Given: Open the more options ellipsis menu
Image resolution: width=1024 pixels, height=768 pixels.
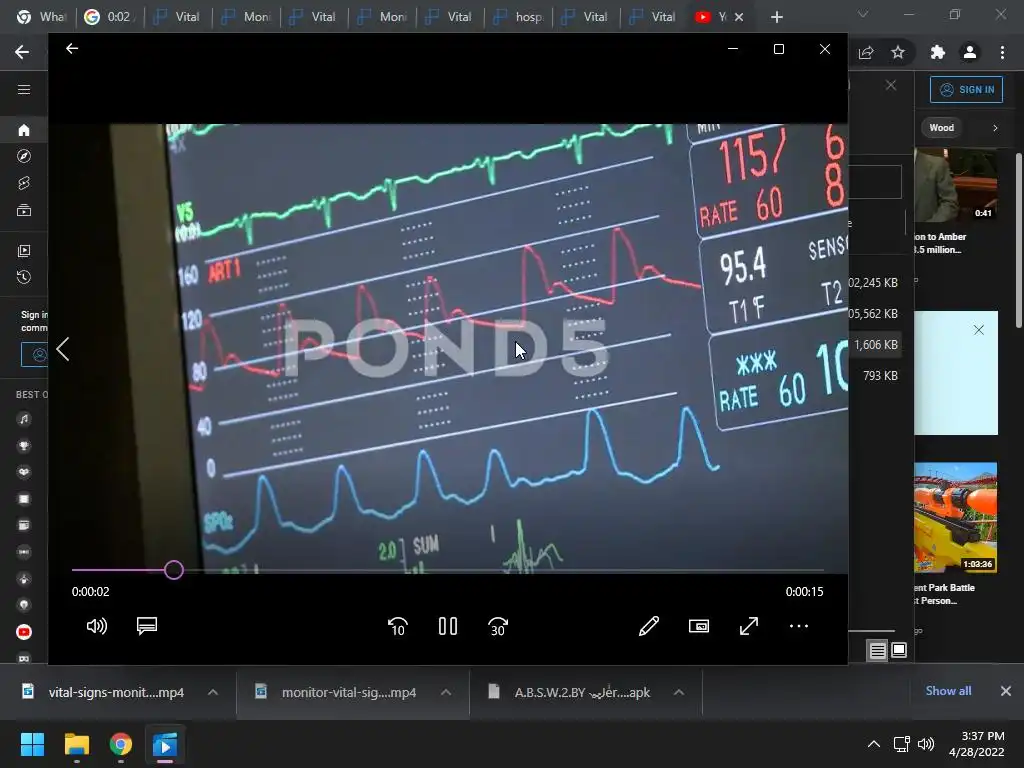Looking at the screenshot, I should (x=799, y=626).
